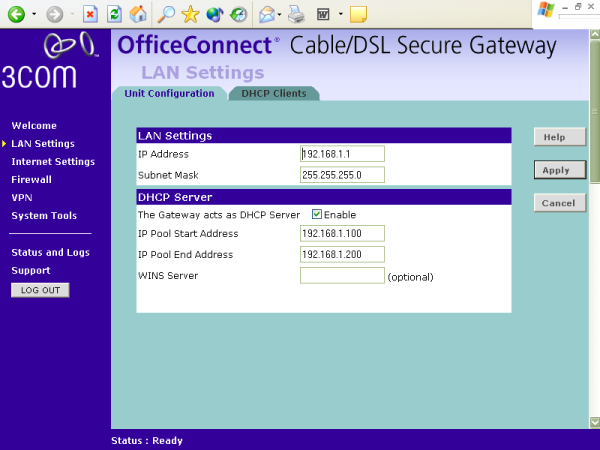Open Internet Settings in the sidebar

coord(53,161)
